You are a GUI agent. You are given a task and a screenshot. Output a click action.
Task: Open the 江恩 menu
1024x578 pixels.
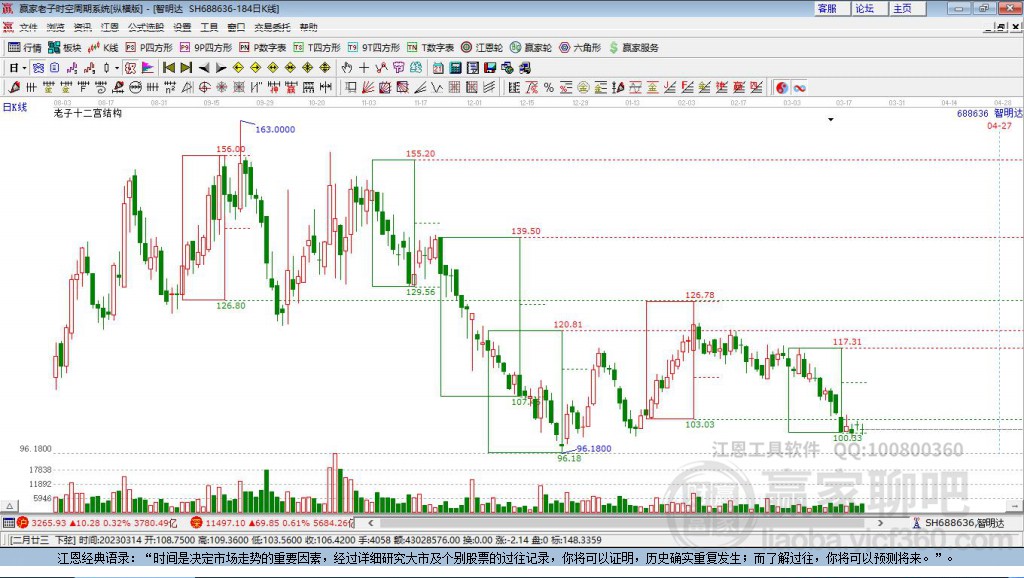pyautogui.click(x=110, y=27)
